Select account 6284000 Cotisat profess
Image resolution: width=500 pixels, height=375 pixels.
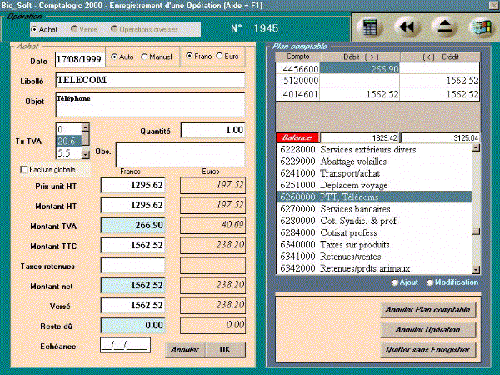(x=374, y=233)
